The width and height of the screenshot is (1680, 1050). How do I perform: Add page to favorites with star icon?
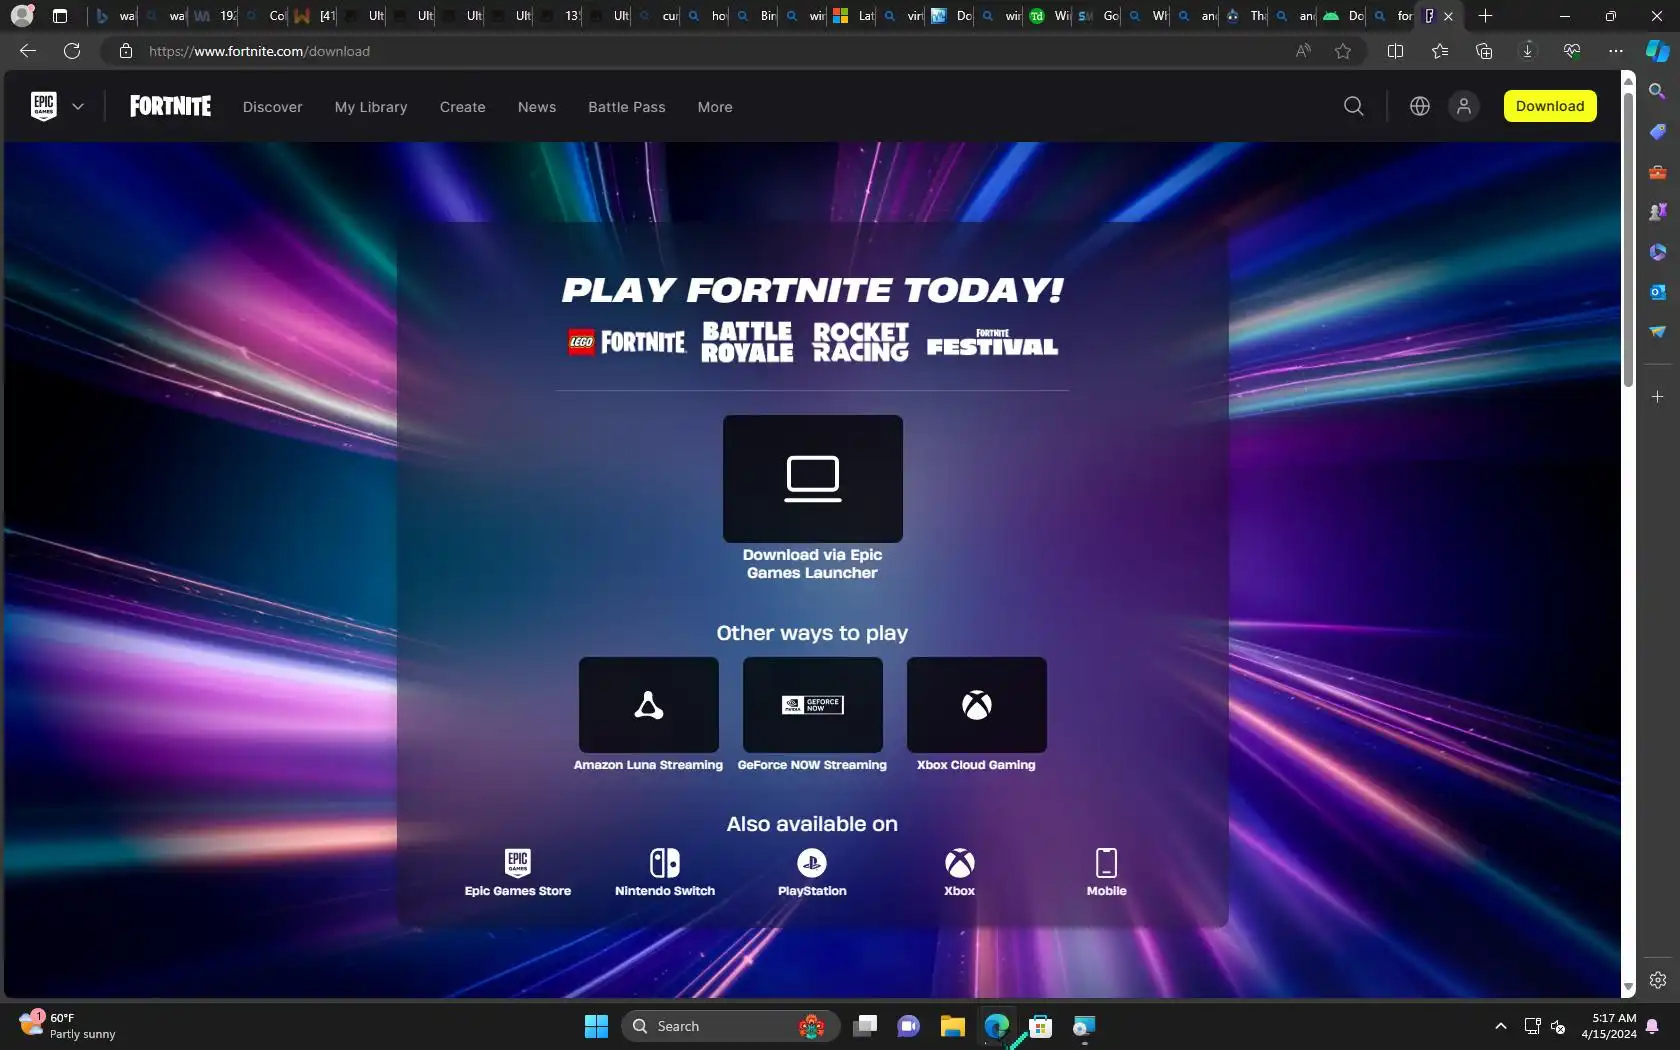1343,51
